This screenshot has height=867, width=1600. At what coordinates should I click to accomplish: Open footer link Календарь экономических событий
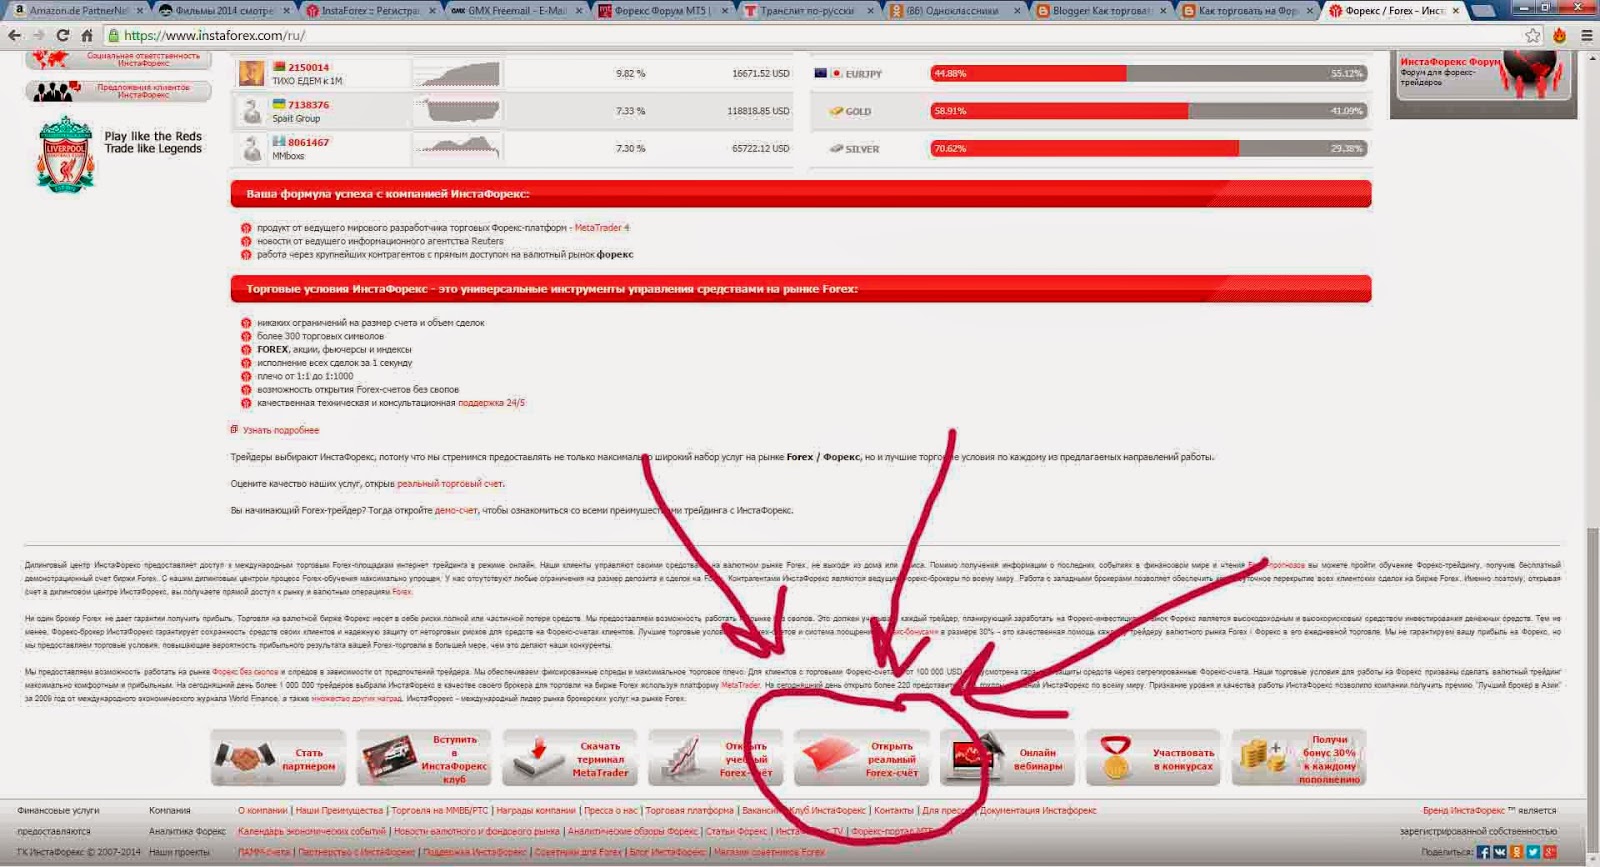(x=312, y=831)
